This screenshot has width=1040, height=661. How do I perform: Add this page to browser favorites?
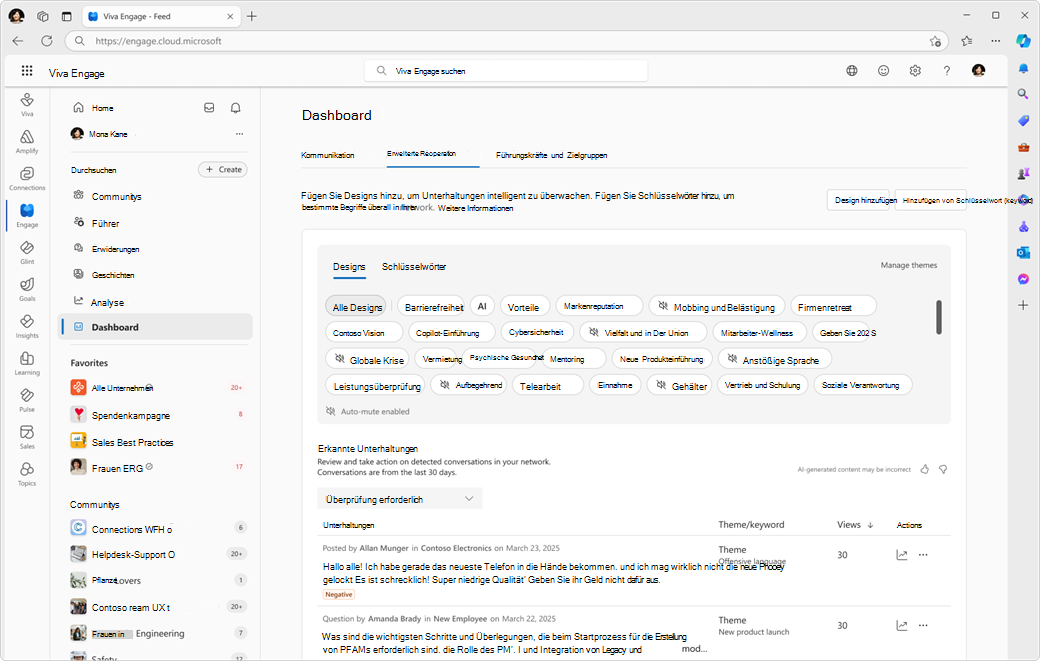pyautogui.click(x=935, y=41)
